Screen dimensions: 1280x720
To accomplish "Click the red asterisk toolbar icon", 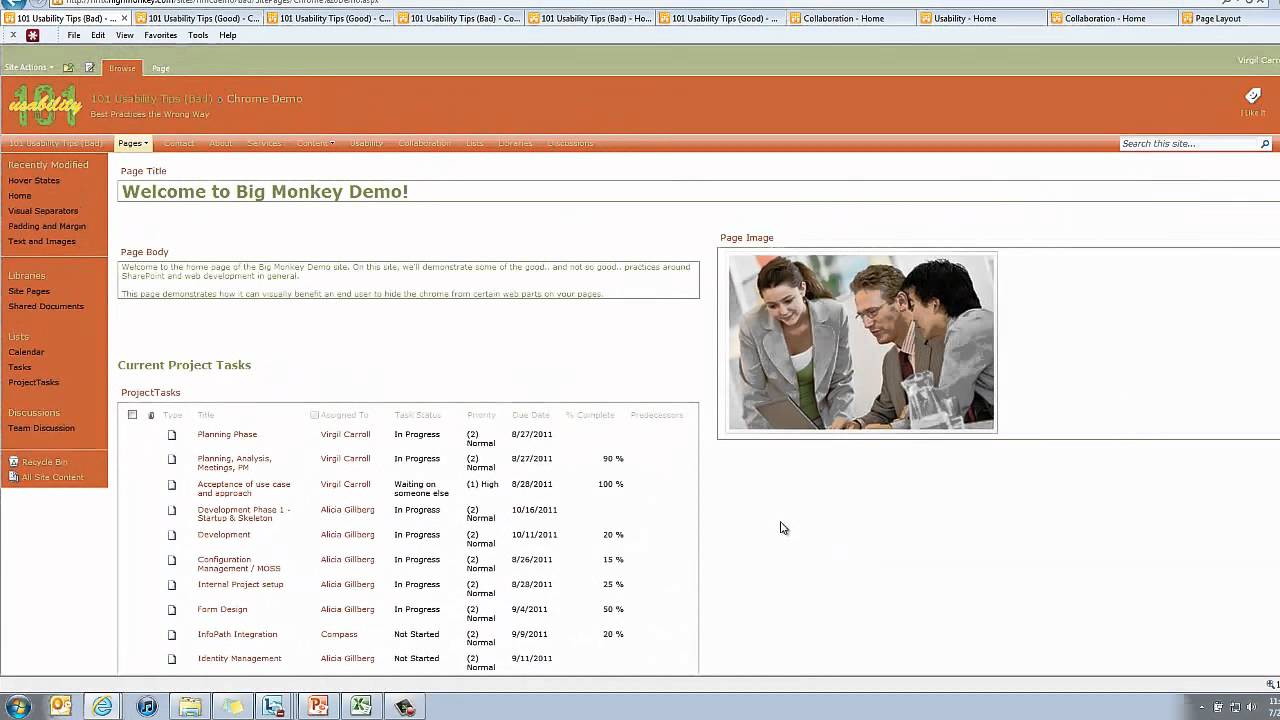I will point(33,35).
